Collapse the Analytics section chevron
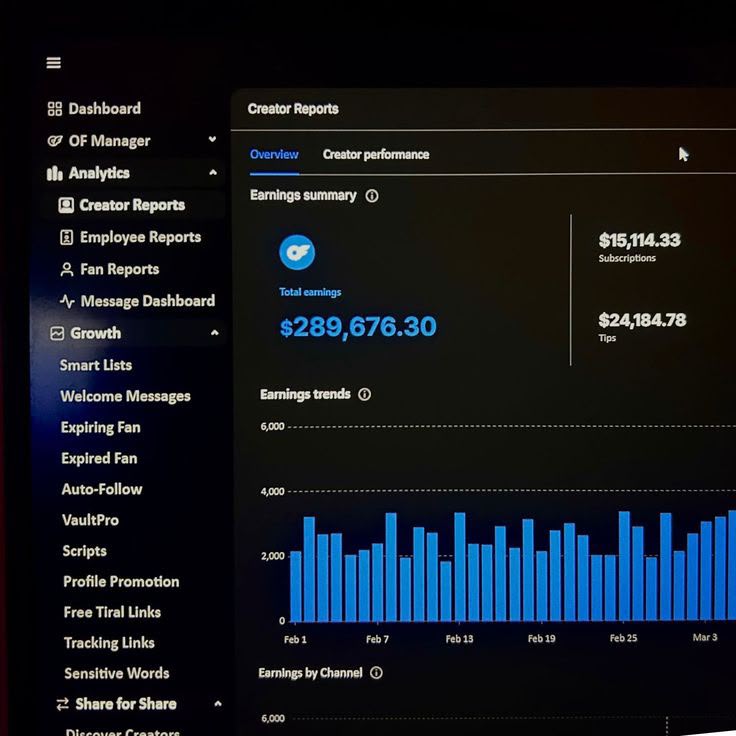The image size is (736, 736). 213,172
